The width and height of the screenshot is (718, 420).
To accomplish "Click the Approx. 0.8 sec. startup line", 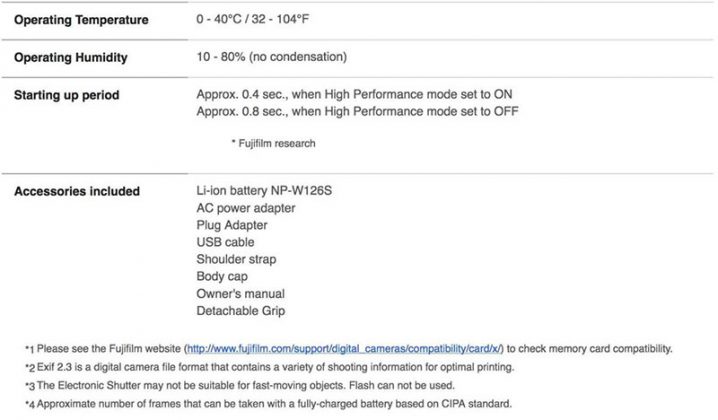I will tap(357, 111).
